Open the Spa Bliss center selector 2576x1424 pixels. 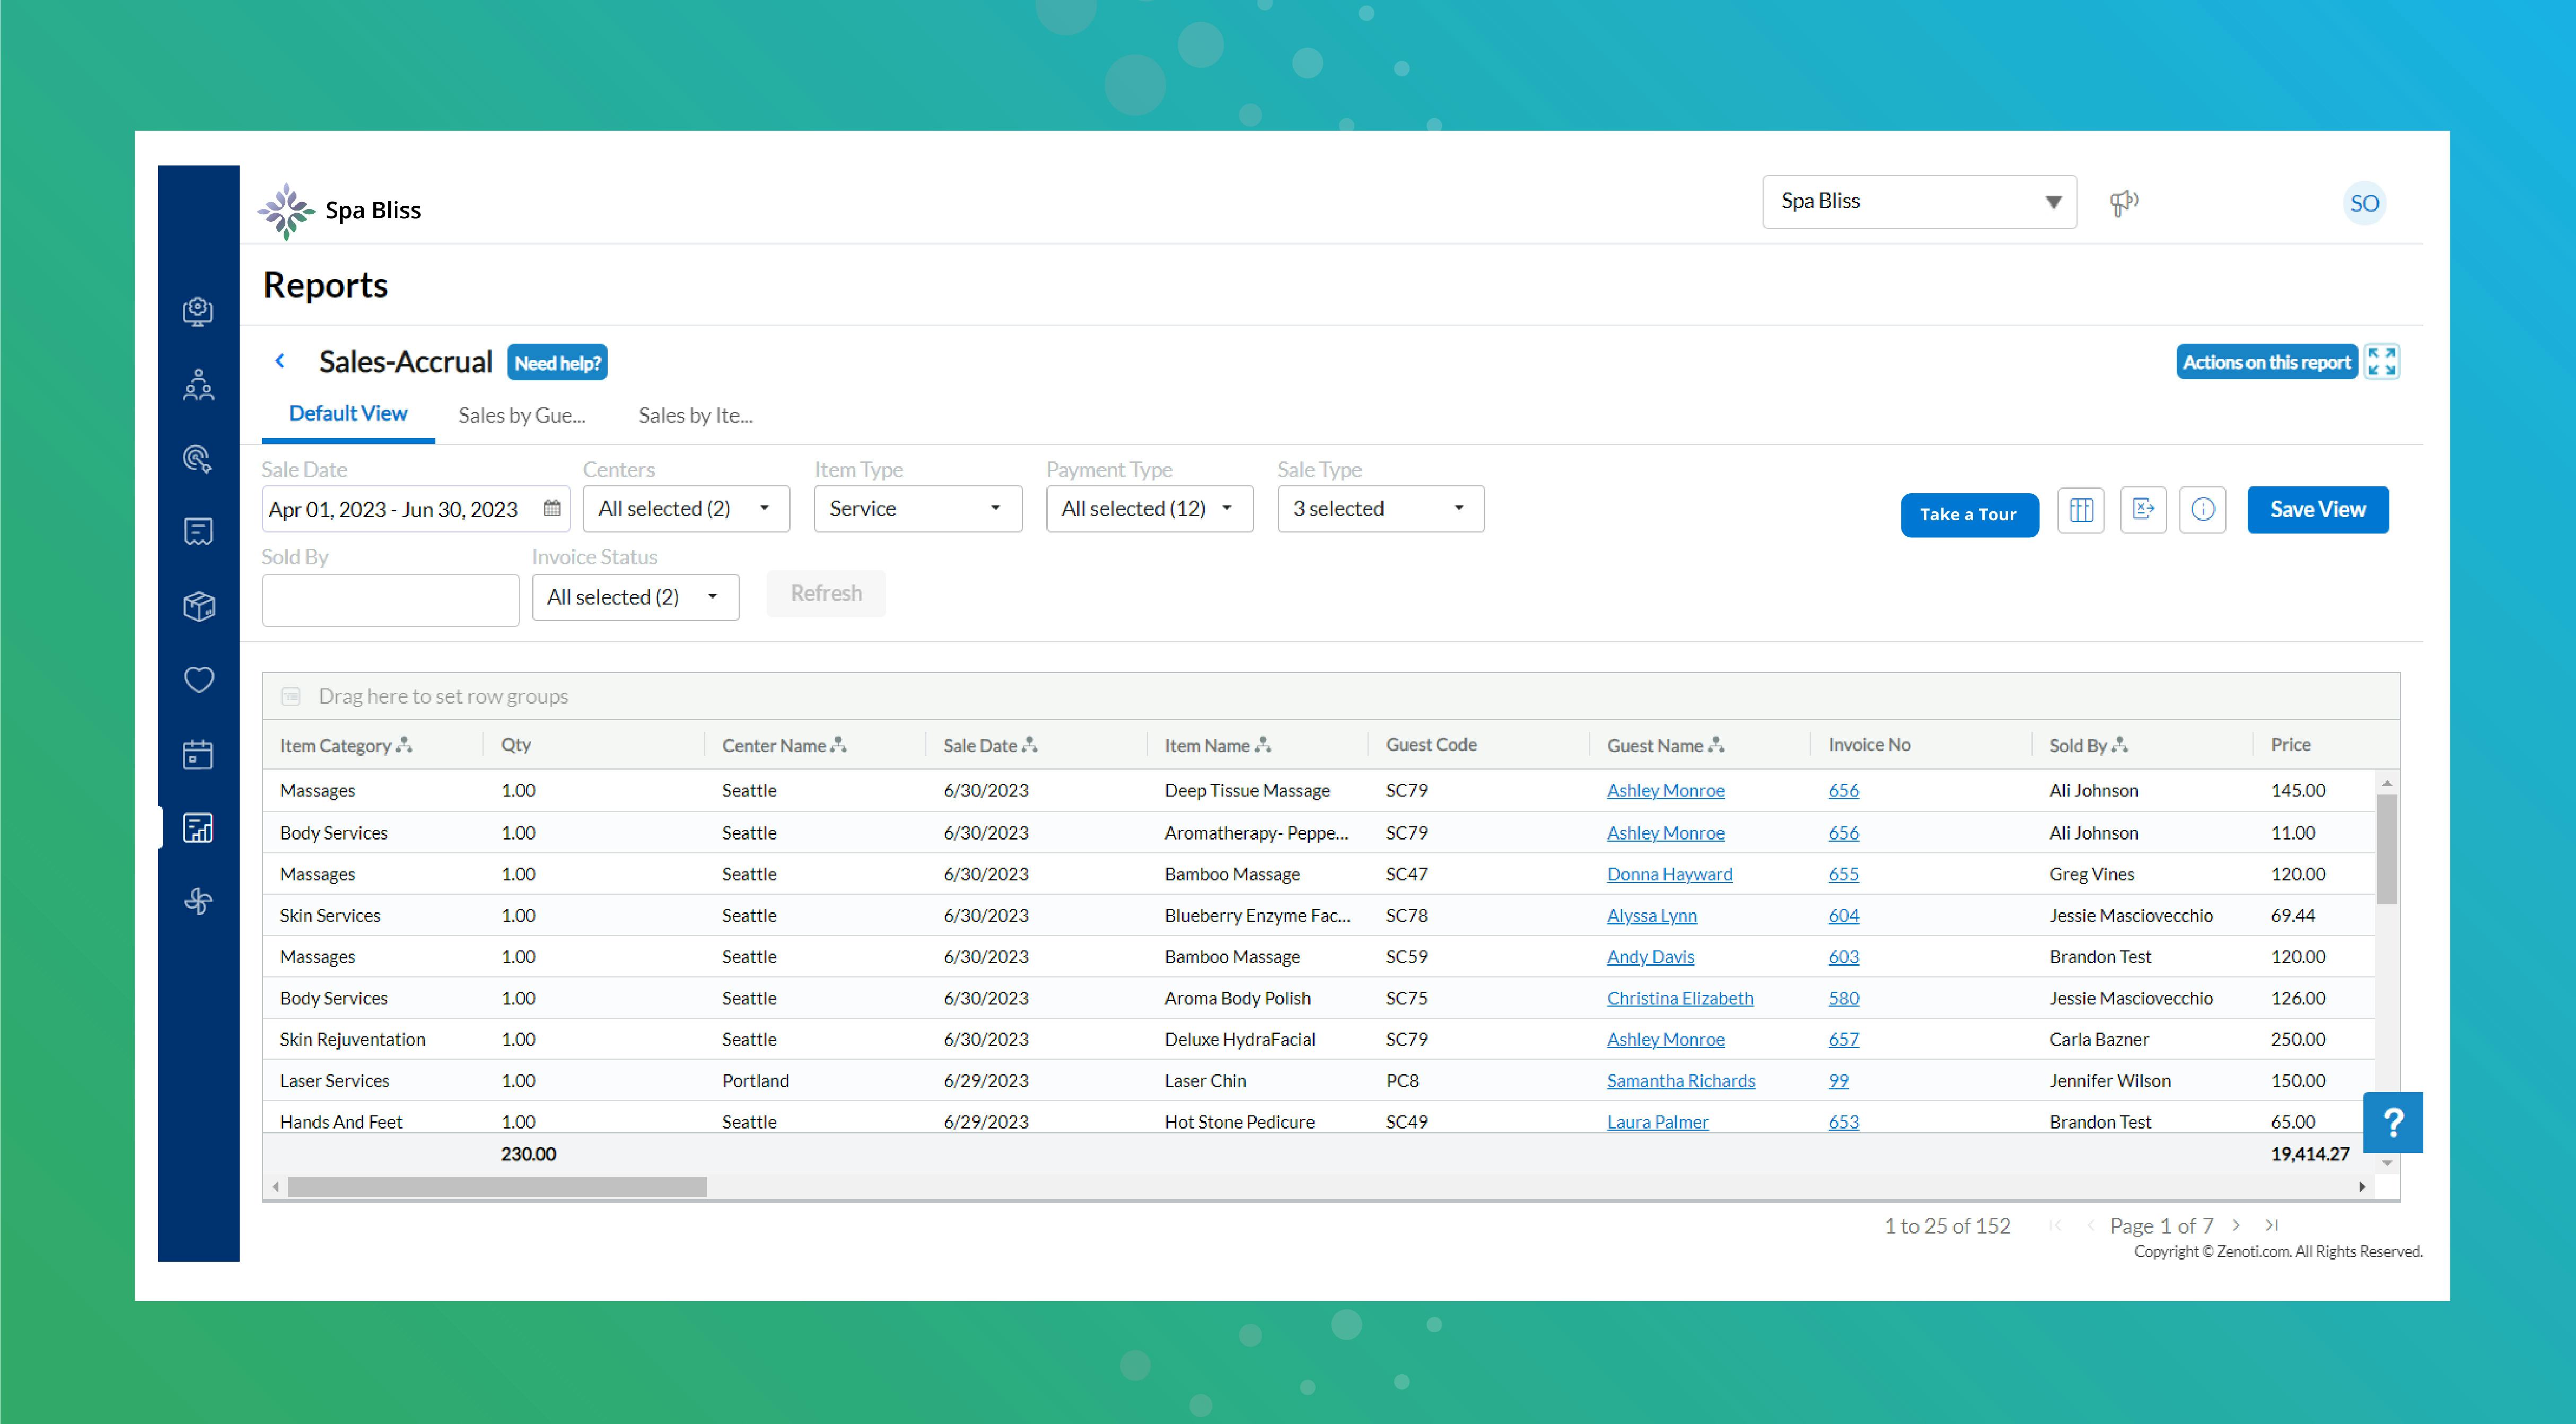(x=1918, y=202)
